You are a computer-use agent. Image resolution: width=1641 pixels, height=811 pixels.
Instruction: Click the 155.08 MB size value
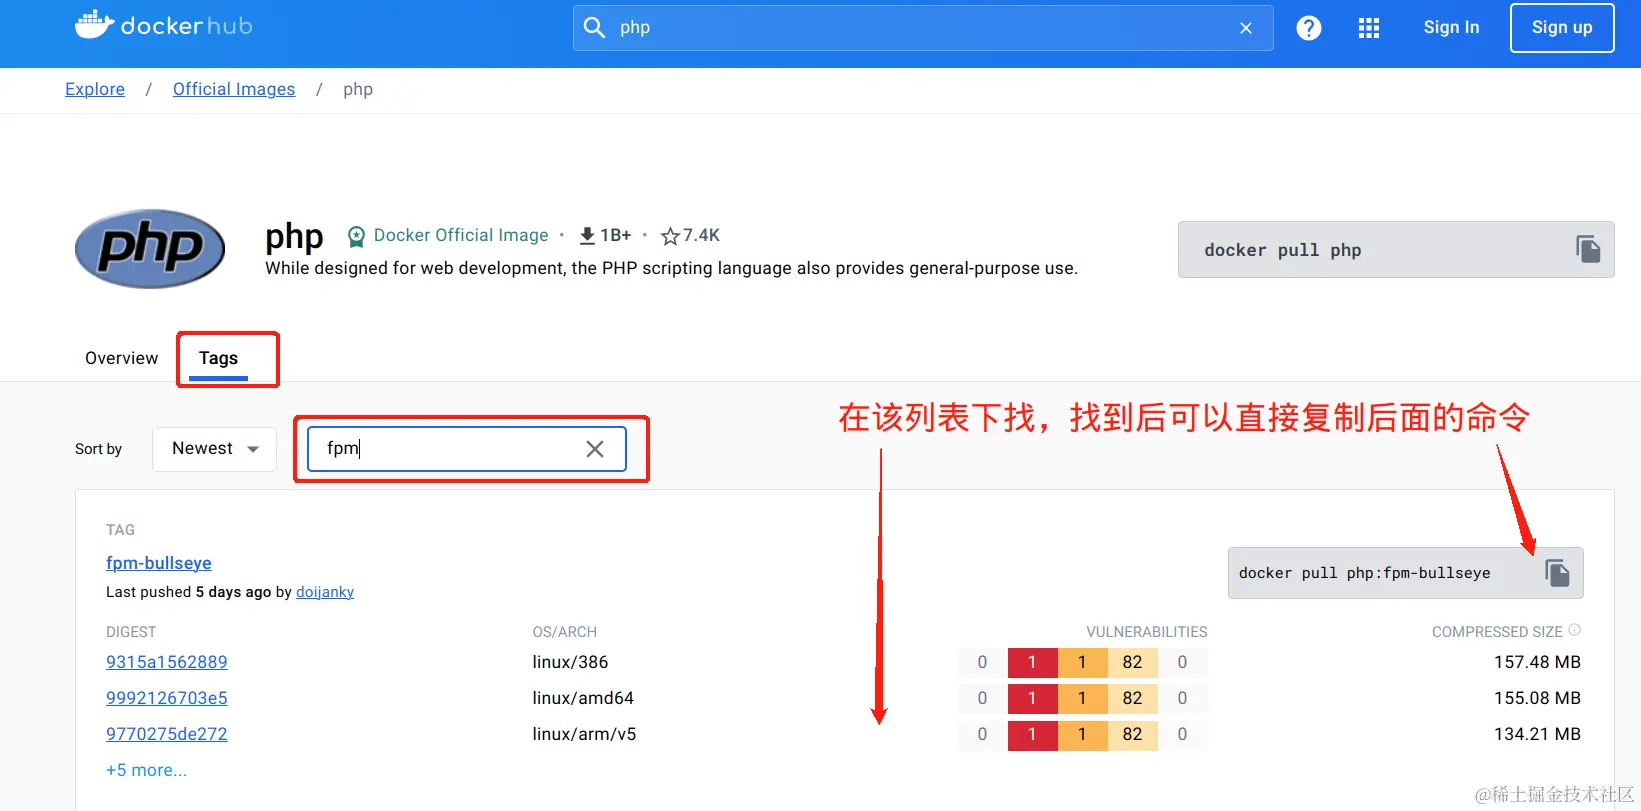coord(1537,698)
